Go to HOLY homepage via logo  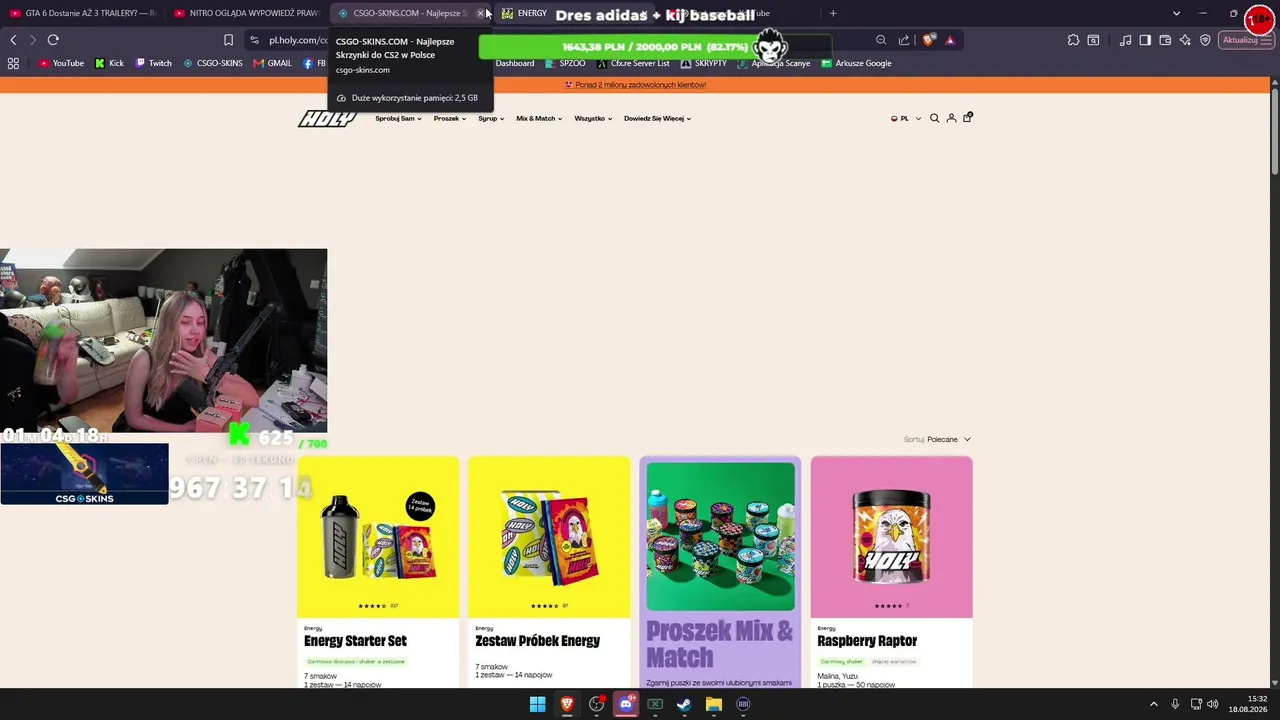pos(327,118)
